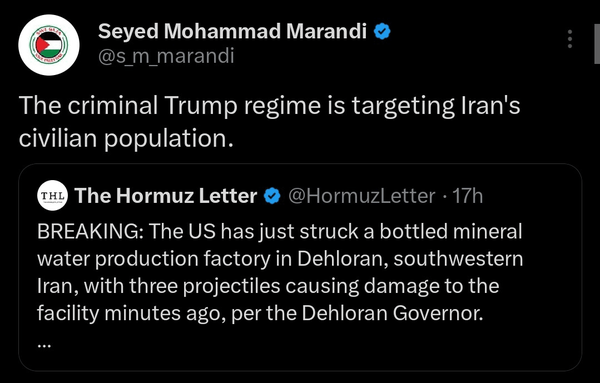Screen dimensions: 600x383
Task: Click verified badge next to The Hormuz Letter
Action: point(272,196)
